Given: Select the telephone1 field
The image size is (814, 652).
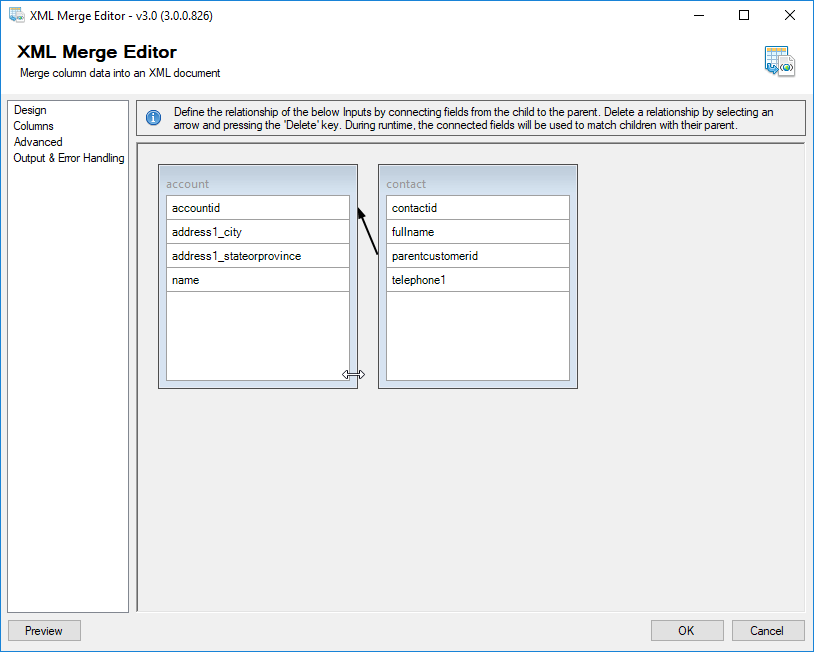Looking at the screenshot, I should 478,279.
